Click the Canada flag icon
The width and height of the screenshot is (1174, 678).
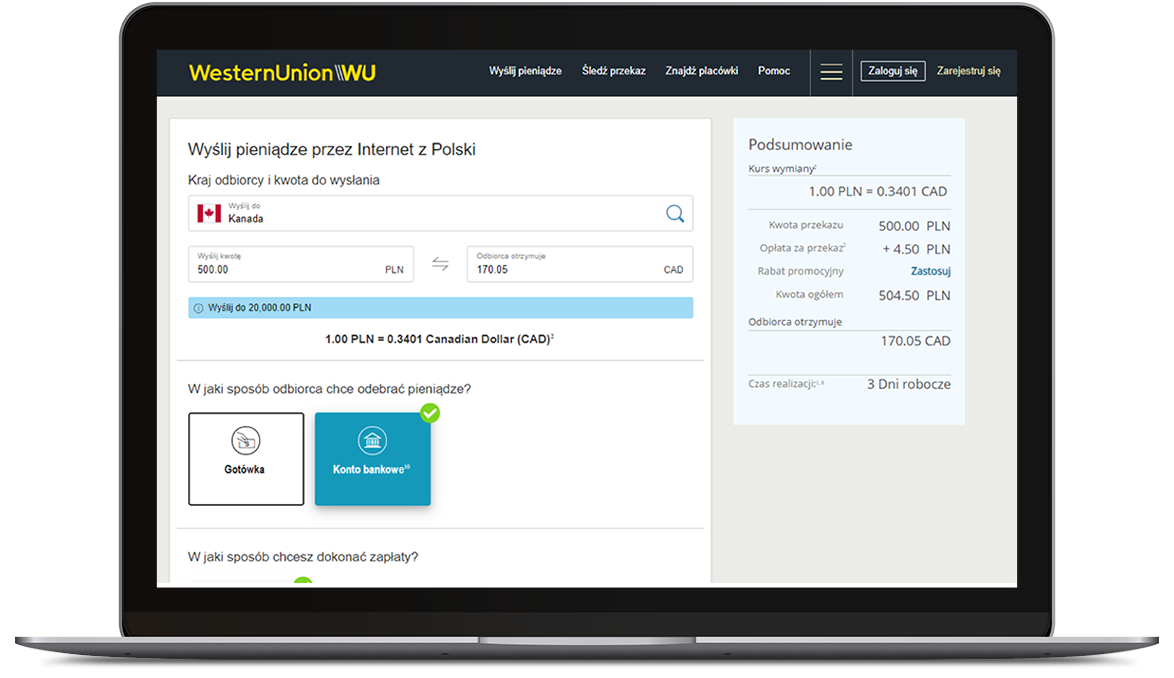click(x=209, y=213)
